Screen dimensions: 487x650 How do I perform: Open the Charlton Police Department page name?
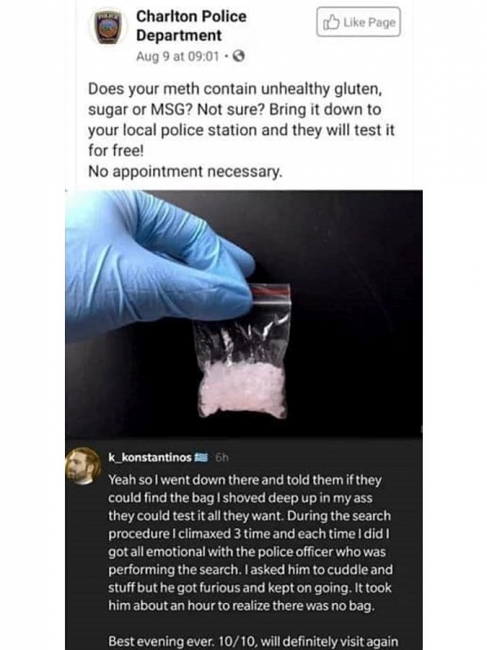click(191, 26)
